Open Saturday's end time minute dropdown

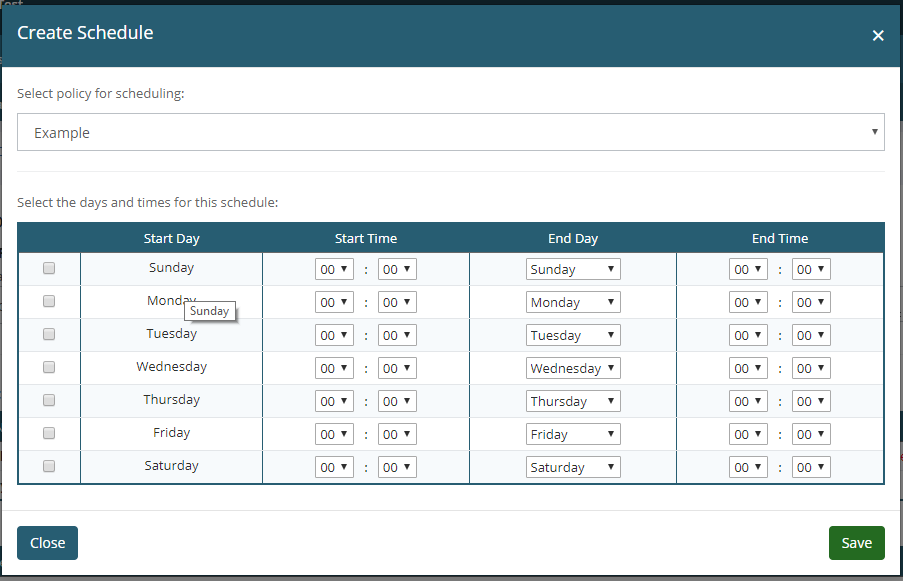coord(811,468)
